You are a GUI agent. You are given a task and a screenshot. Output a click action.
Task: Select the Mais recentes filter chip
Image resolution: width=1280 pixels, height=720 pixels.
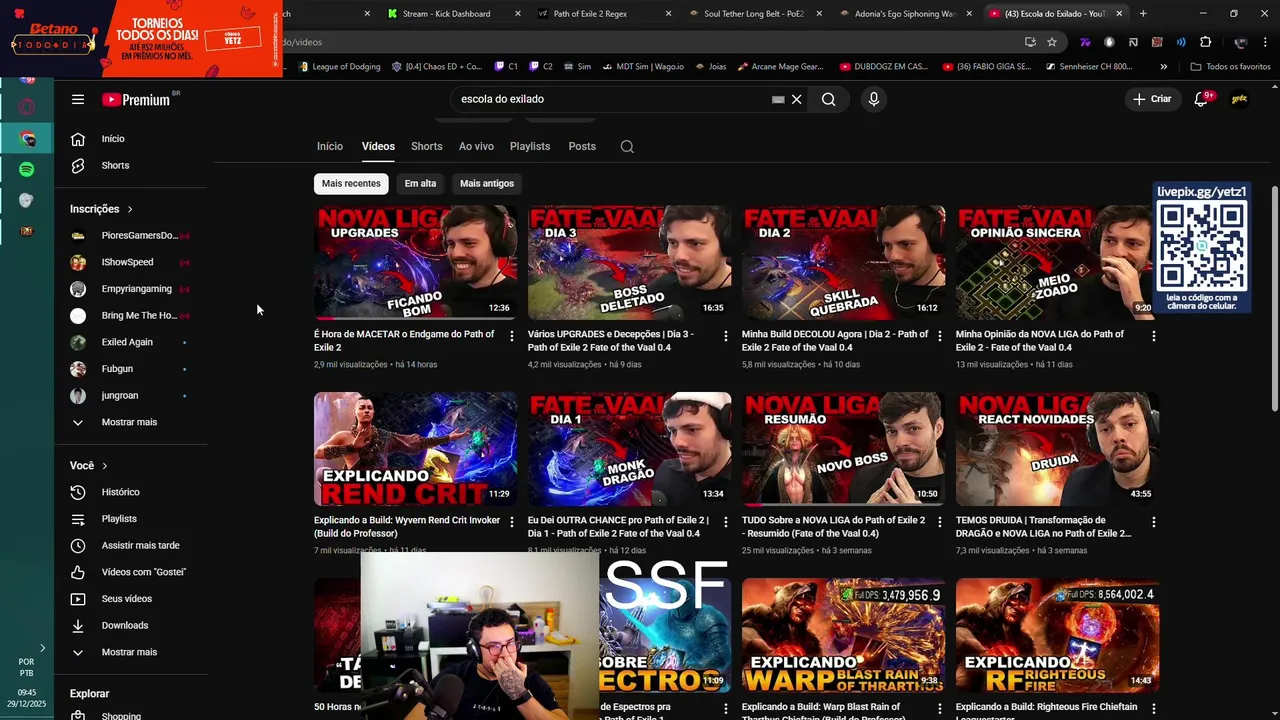351,183
